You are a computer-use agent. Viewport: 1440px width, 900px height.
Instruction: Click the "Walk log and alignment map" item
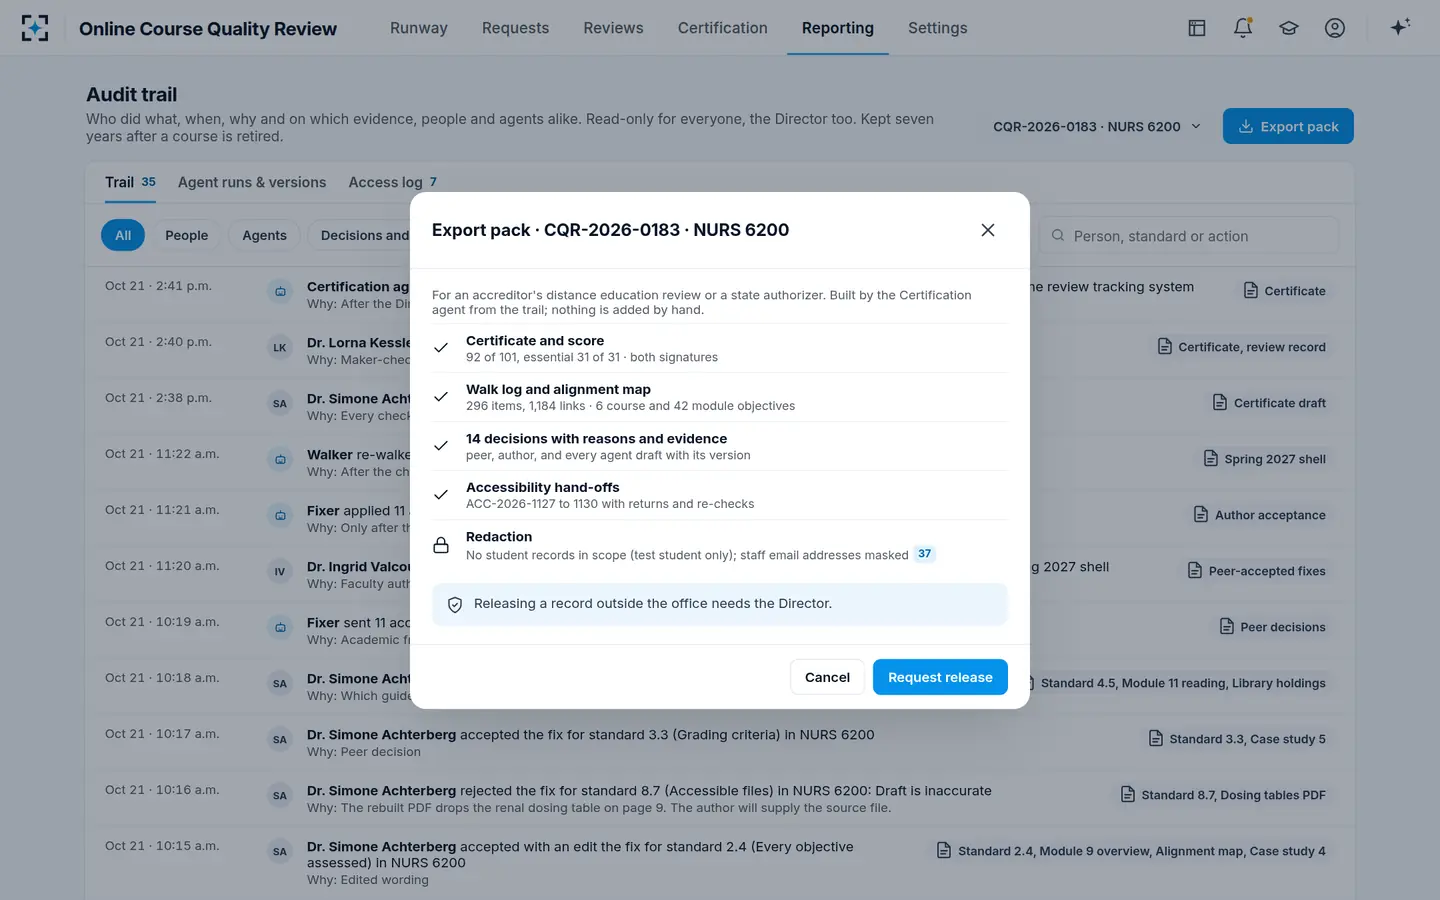719,397
